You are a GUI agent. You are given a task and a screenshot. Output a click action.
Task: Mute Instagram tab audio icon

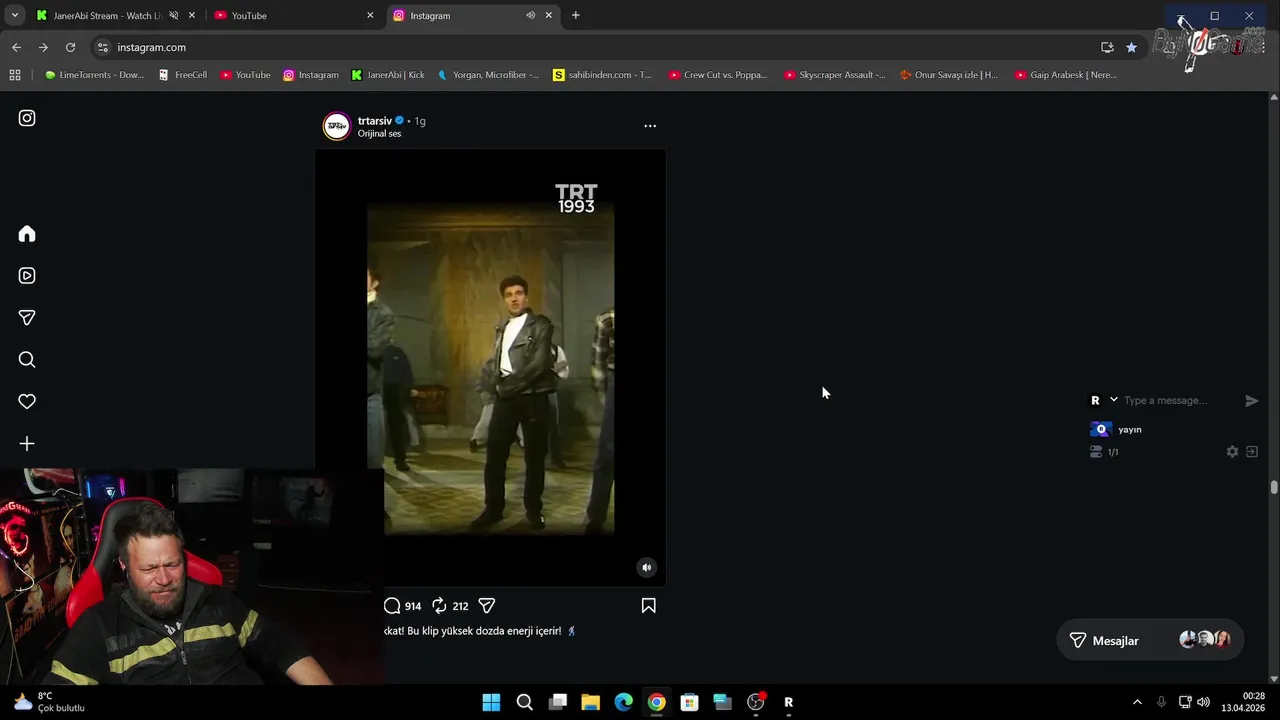coord(530,16)
